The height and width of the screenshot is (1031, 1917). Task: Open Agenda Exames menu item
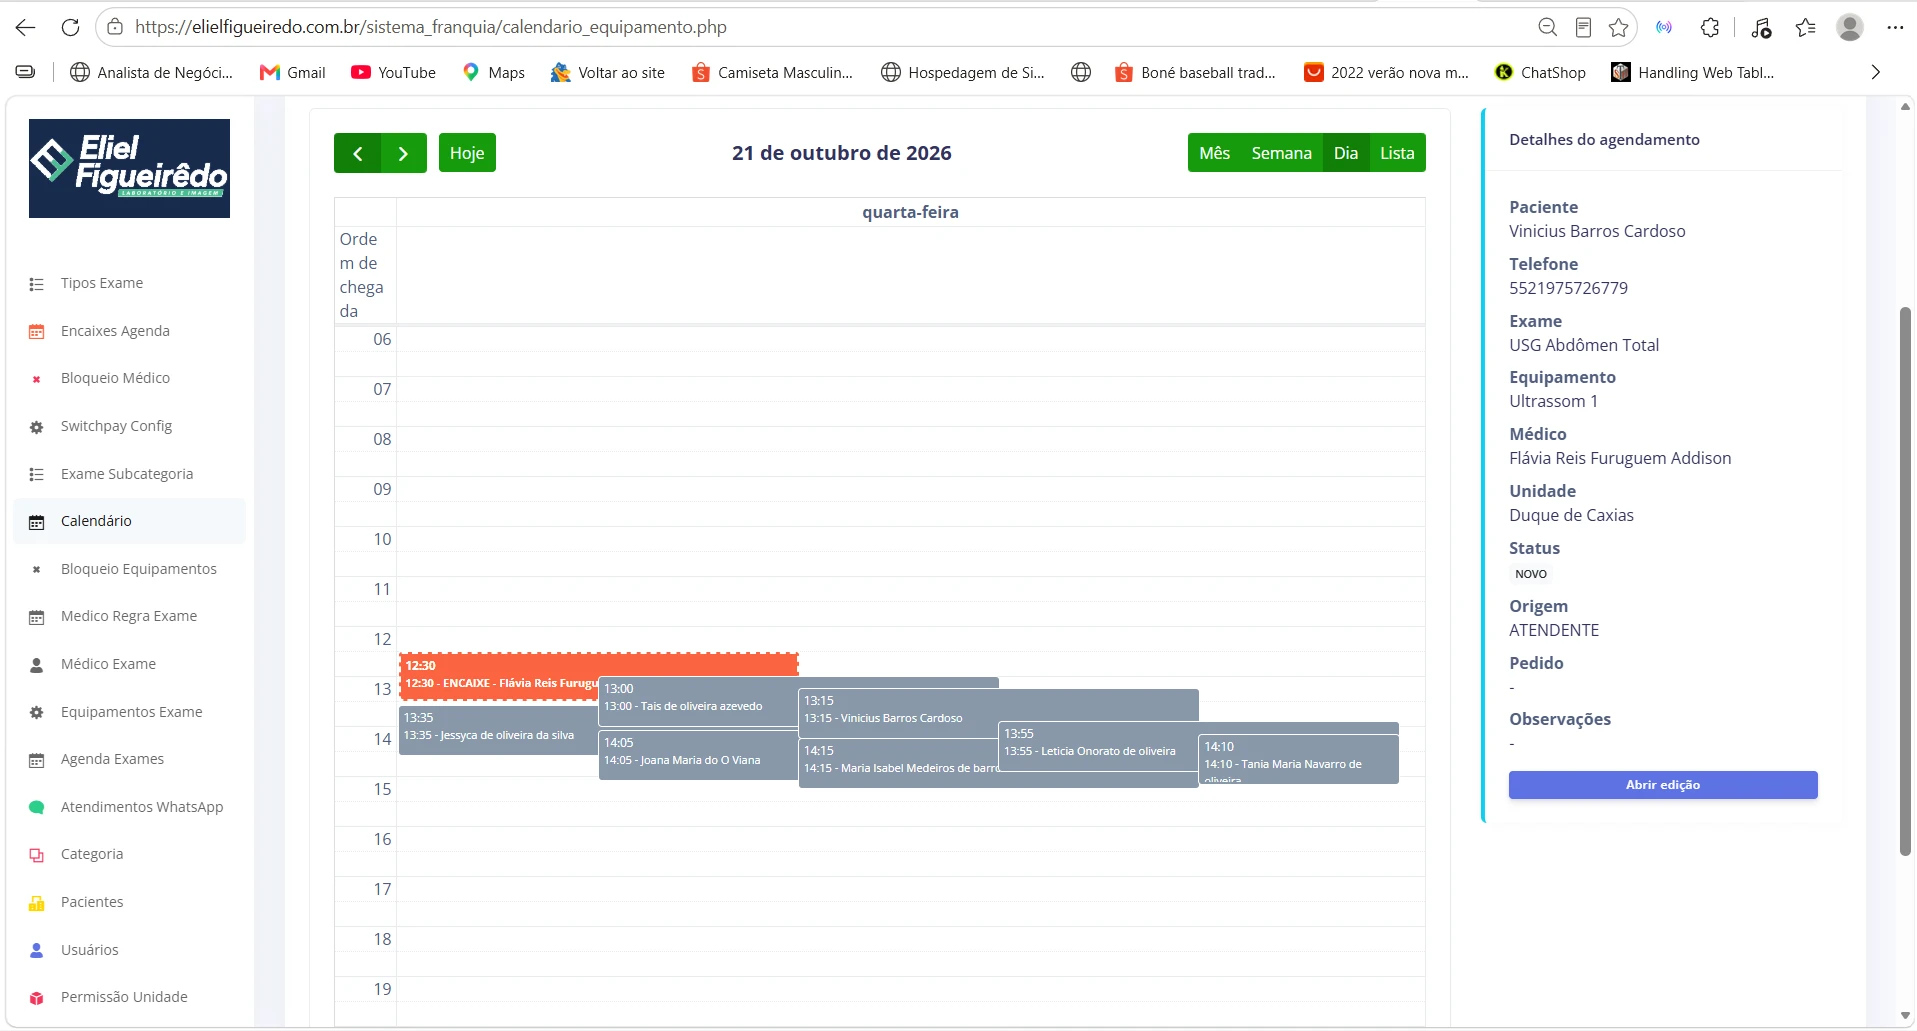click(x=130, y=760)
